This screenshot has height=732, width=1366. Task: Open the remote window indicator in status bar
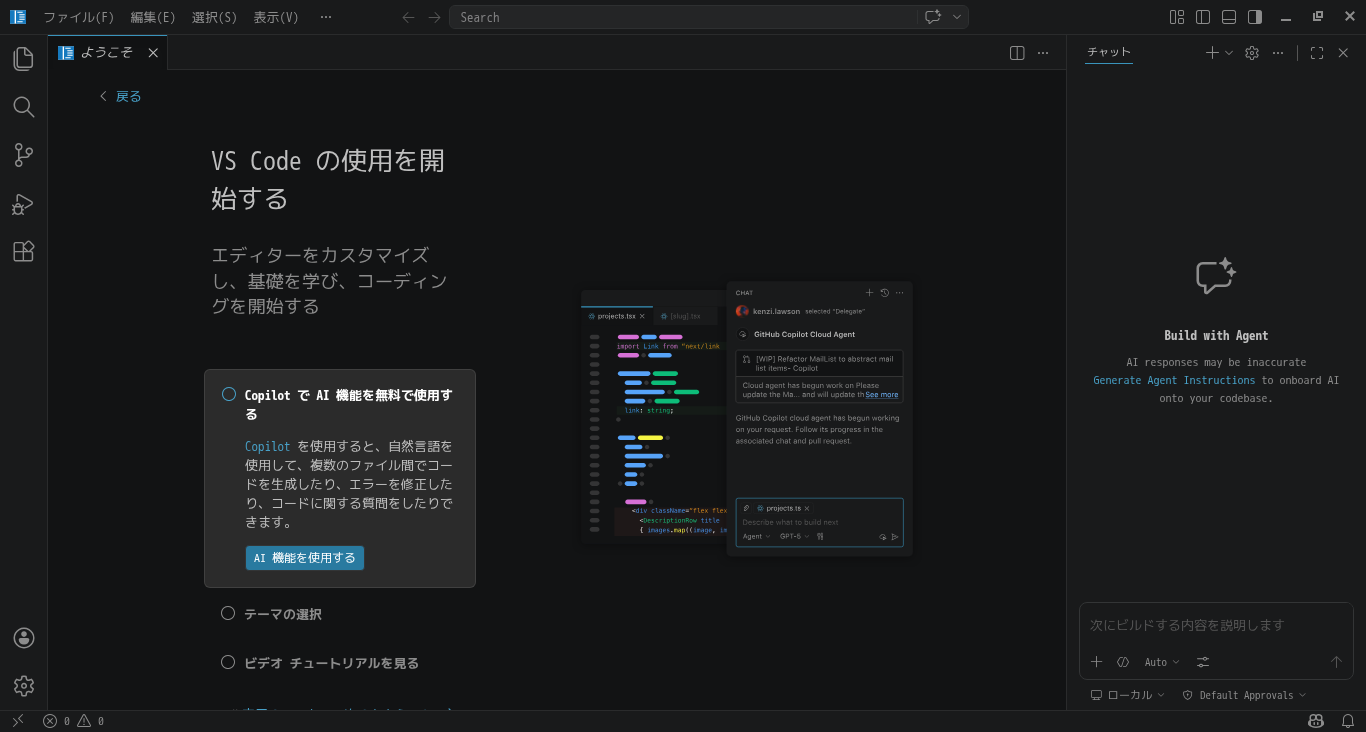[x=17, y=721]
